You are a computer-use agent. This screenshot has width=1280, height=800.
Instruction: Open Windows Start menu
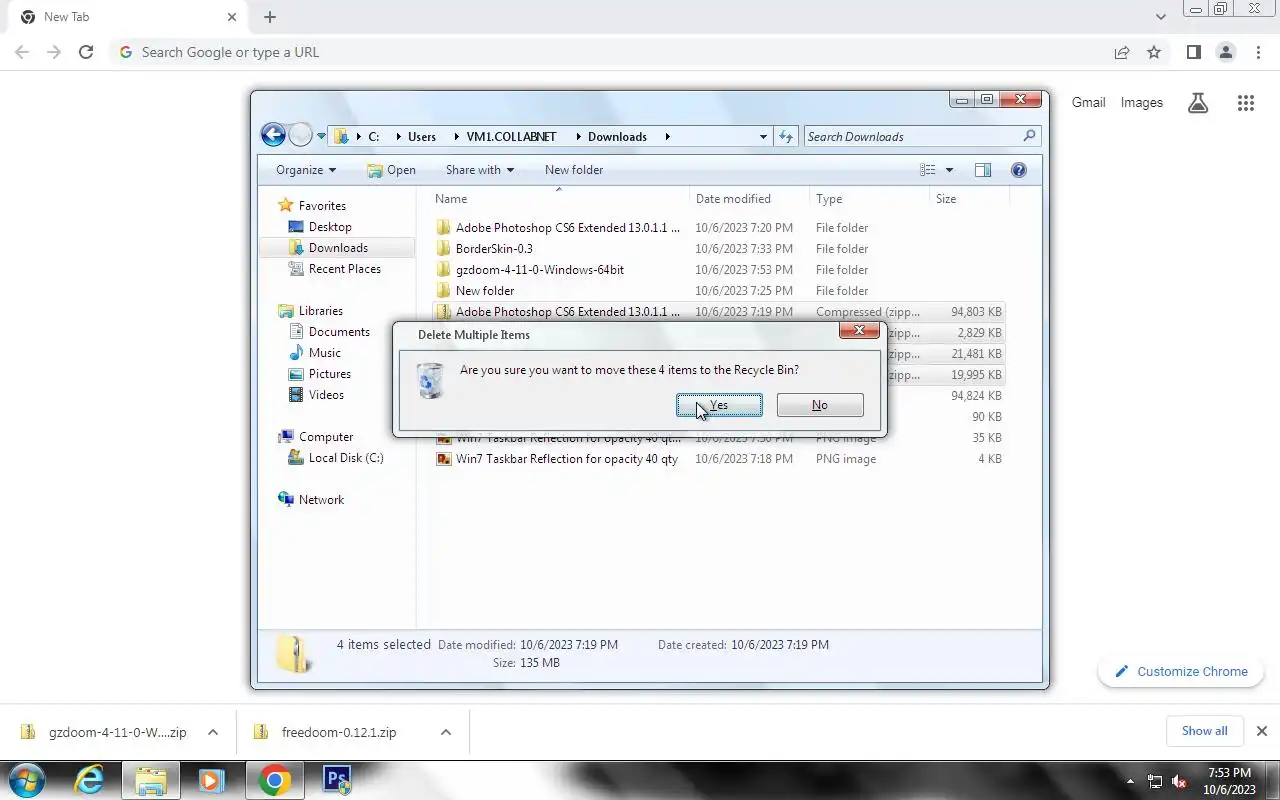pos(26,780)
